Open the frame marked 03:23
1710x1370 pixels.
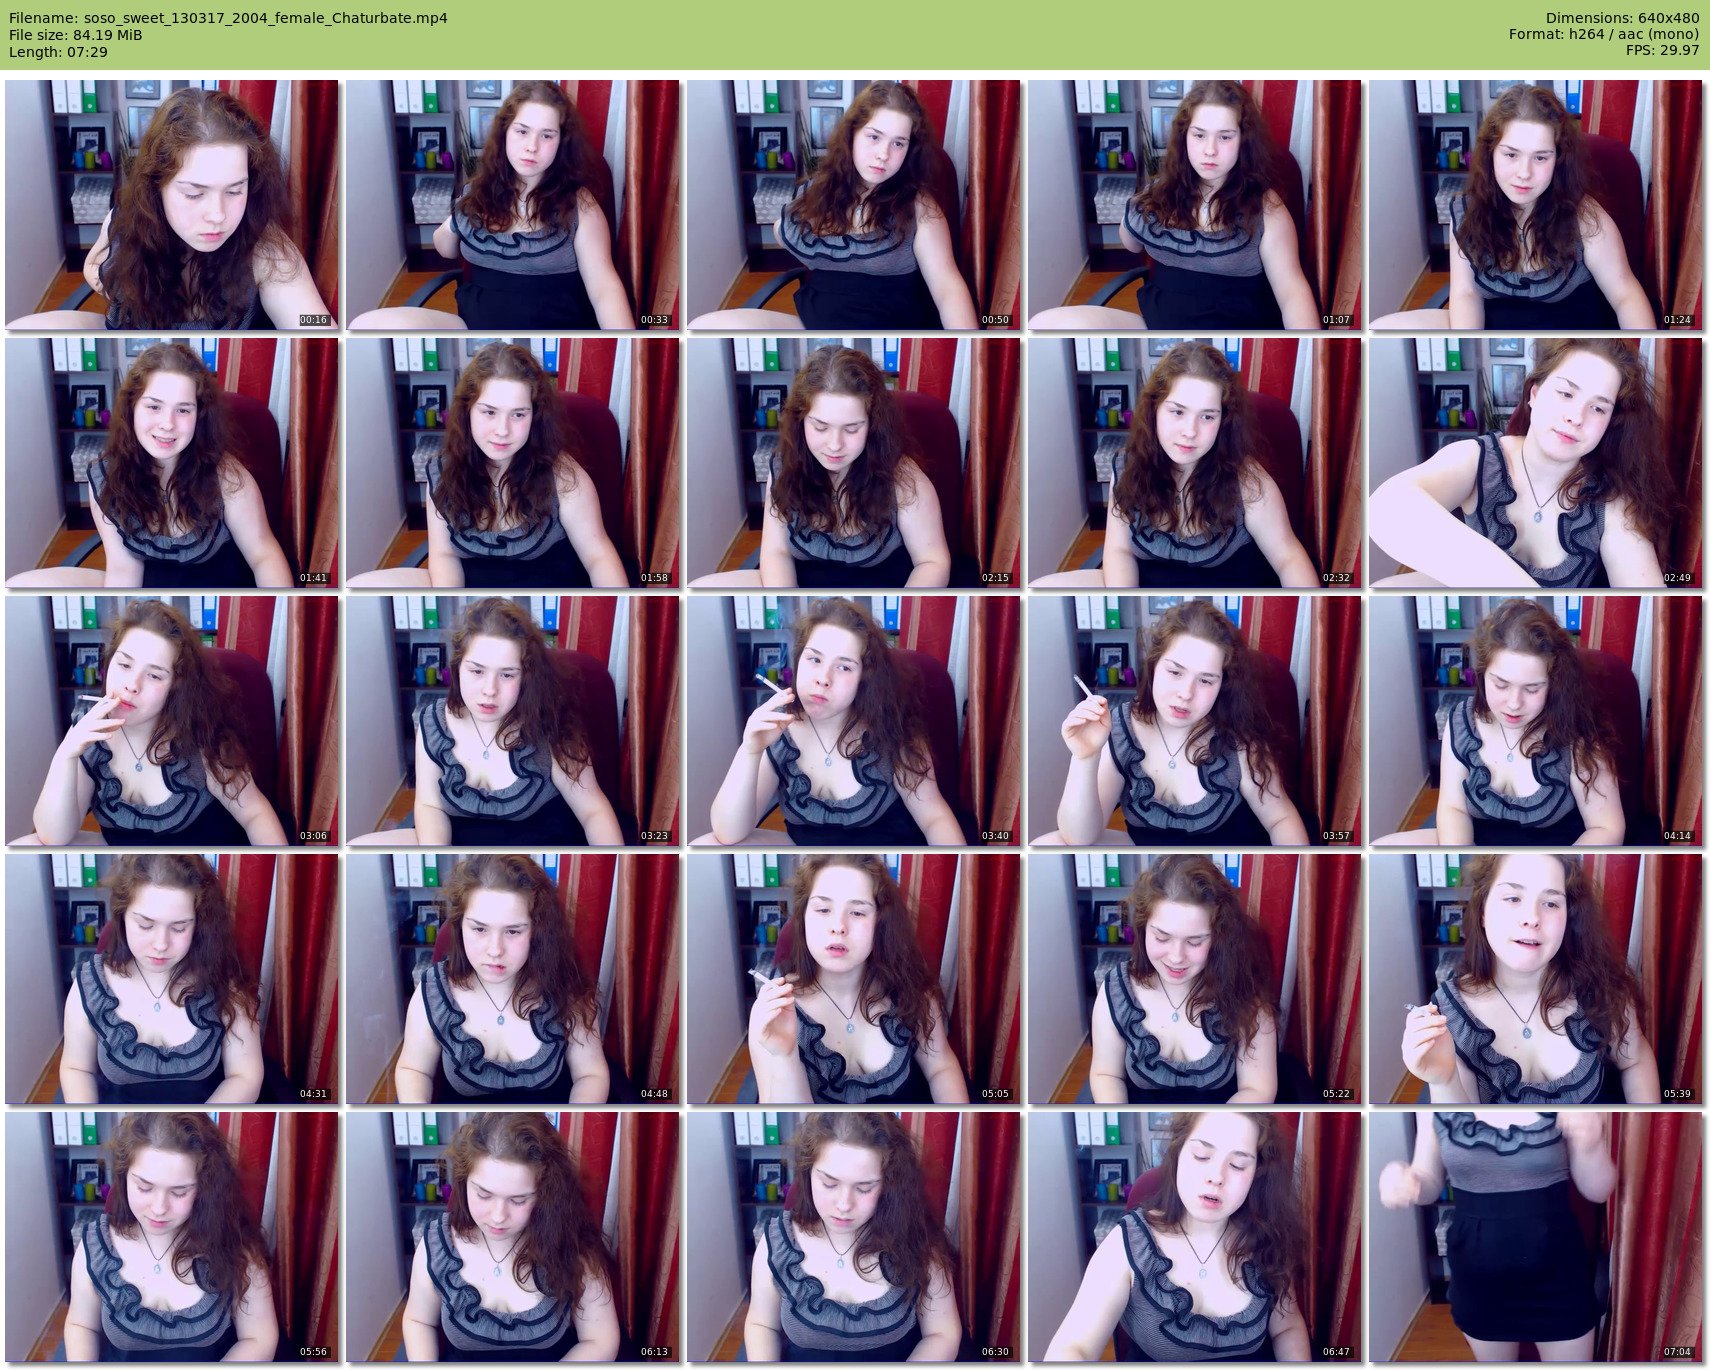[x=512, y=721]
